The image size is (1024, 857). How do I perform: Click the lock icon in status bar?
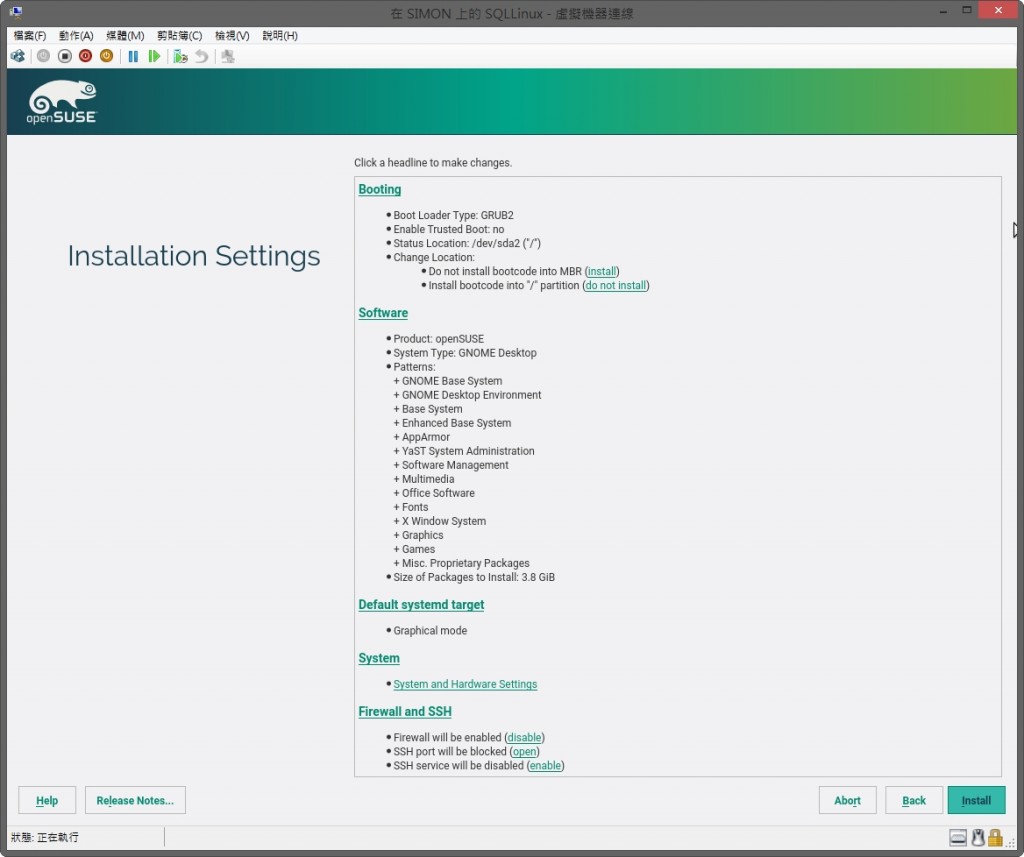tap(995, 837)
